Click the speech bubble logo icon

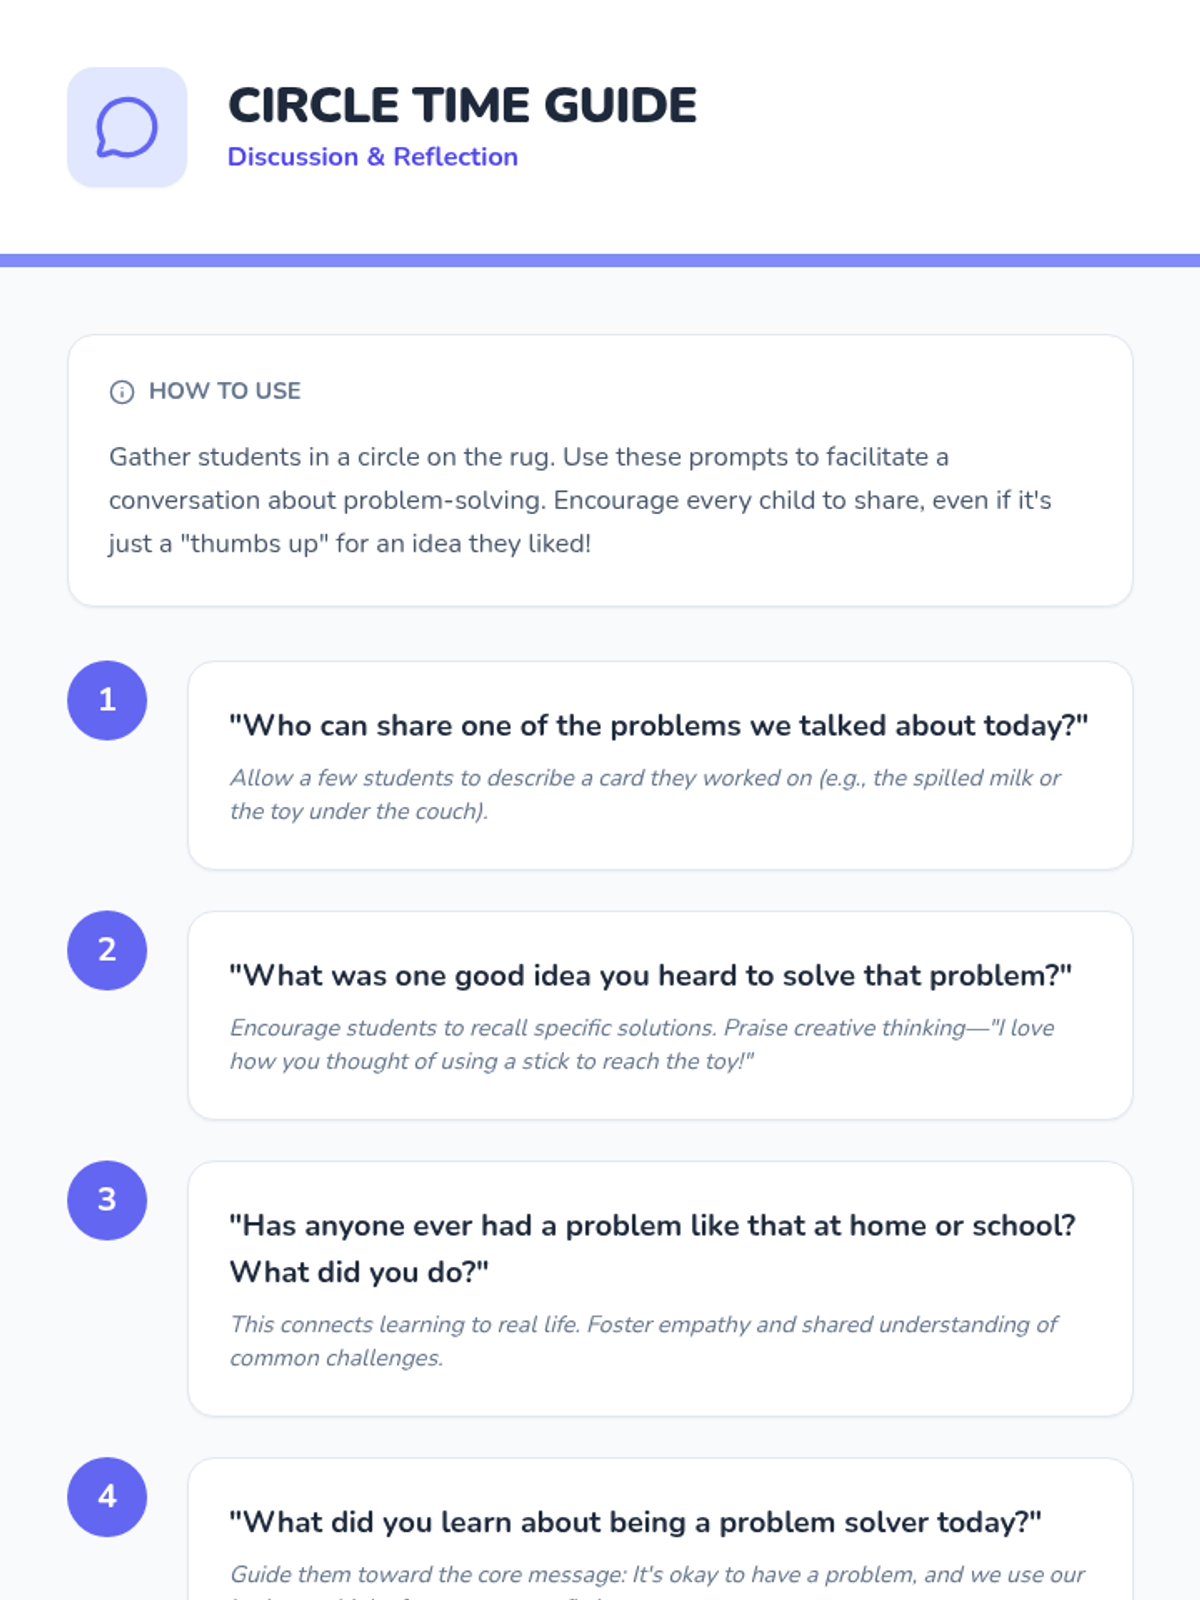[x=127, y=127]
